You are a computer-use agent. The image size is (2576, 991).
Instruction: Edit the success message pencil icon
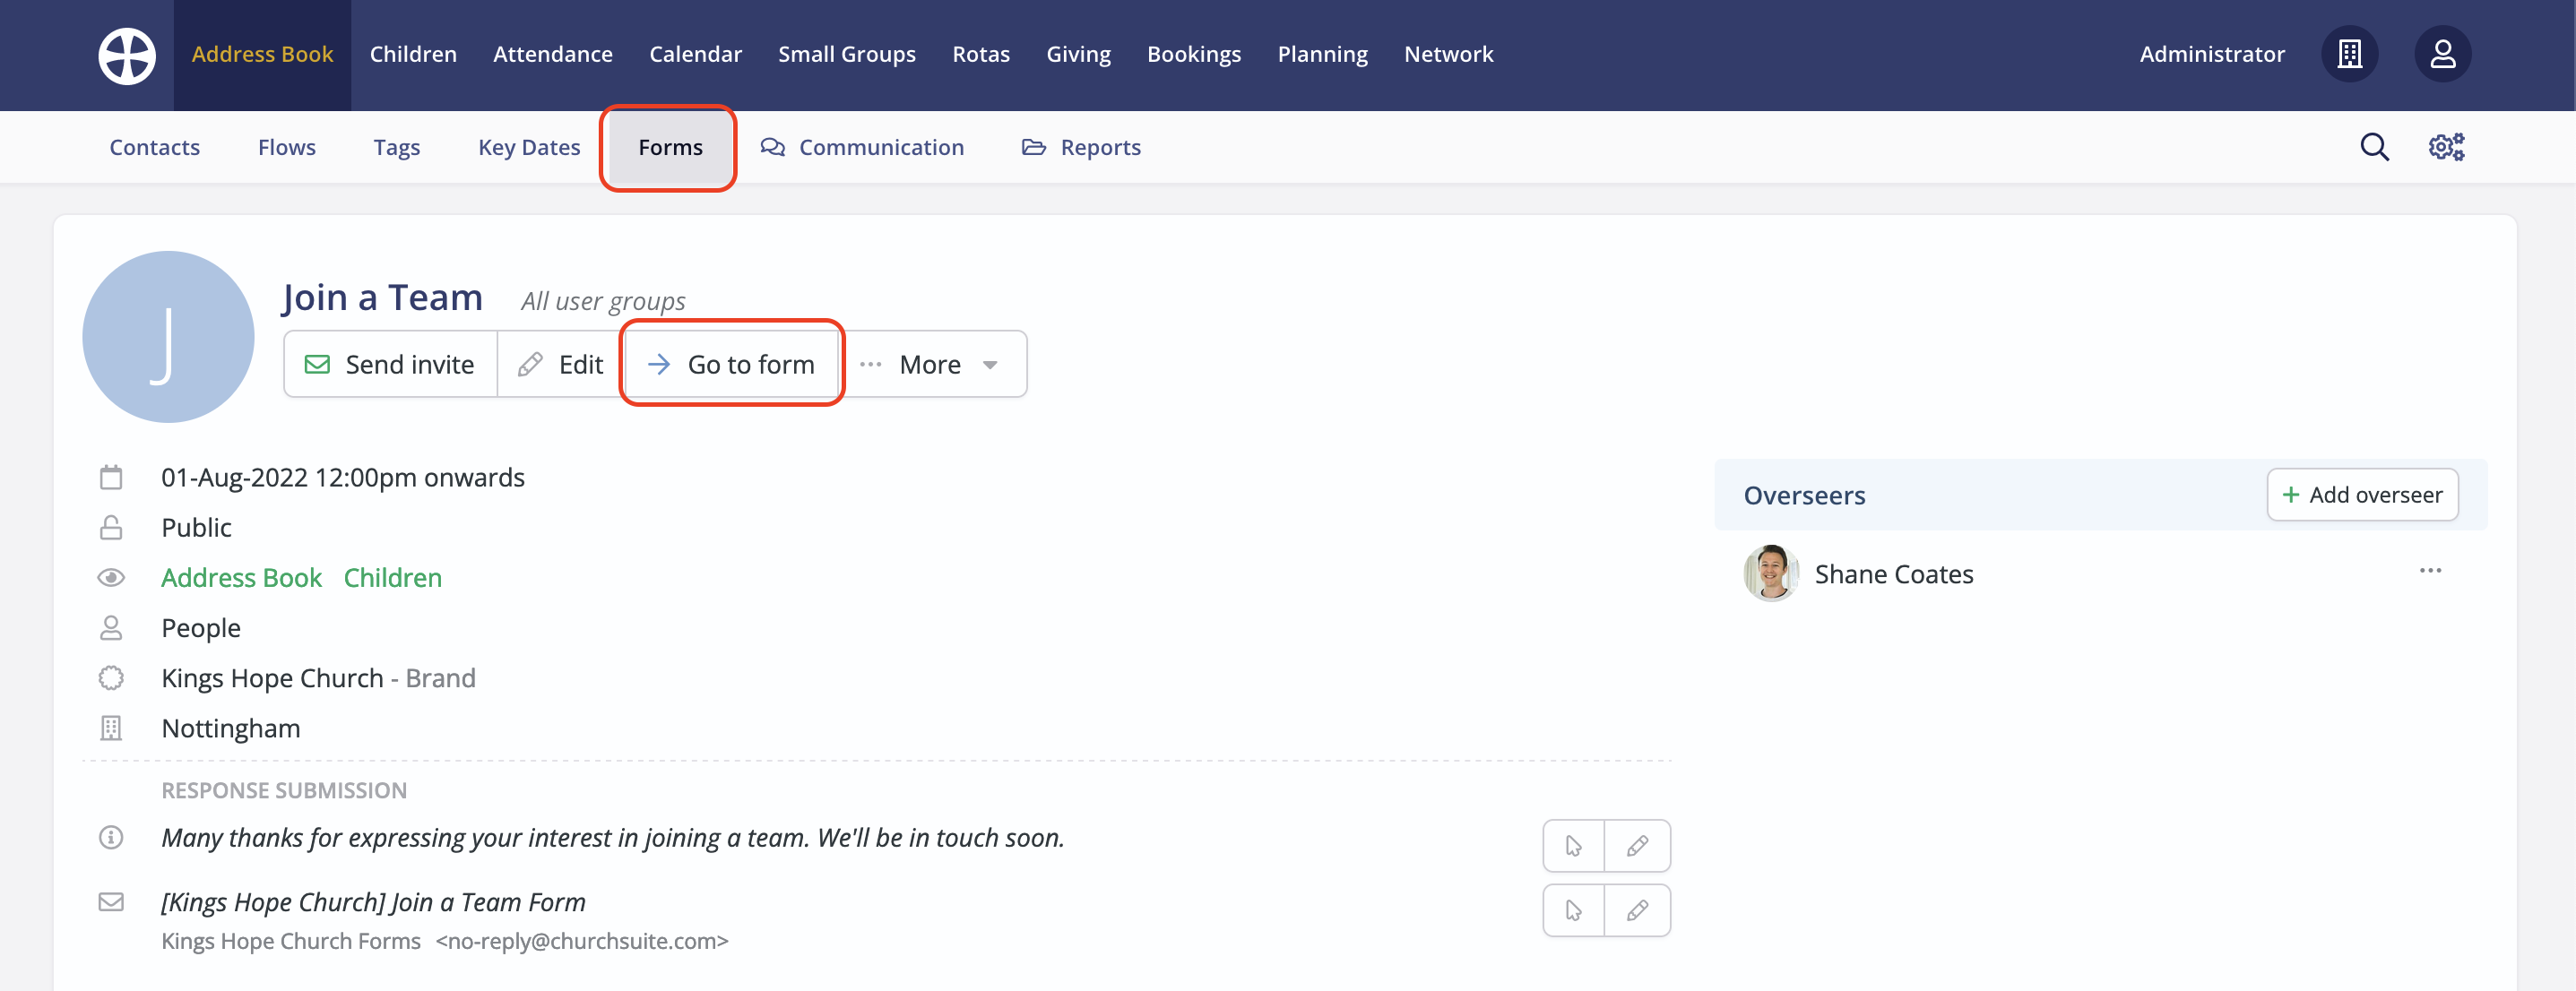[x=1637, y=846]
